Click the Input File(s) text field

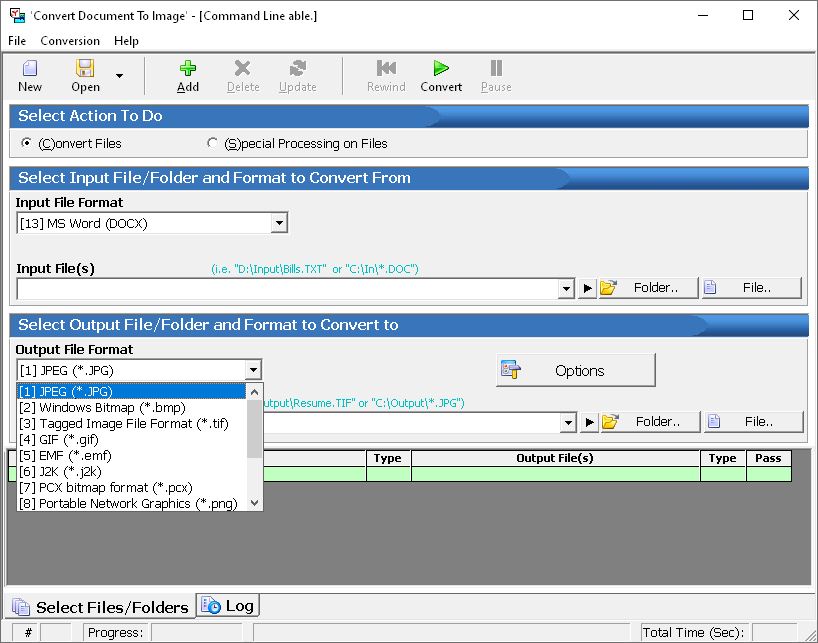tap(287, 288)
